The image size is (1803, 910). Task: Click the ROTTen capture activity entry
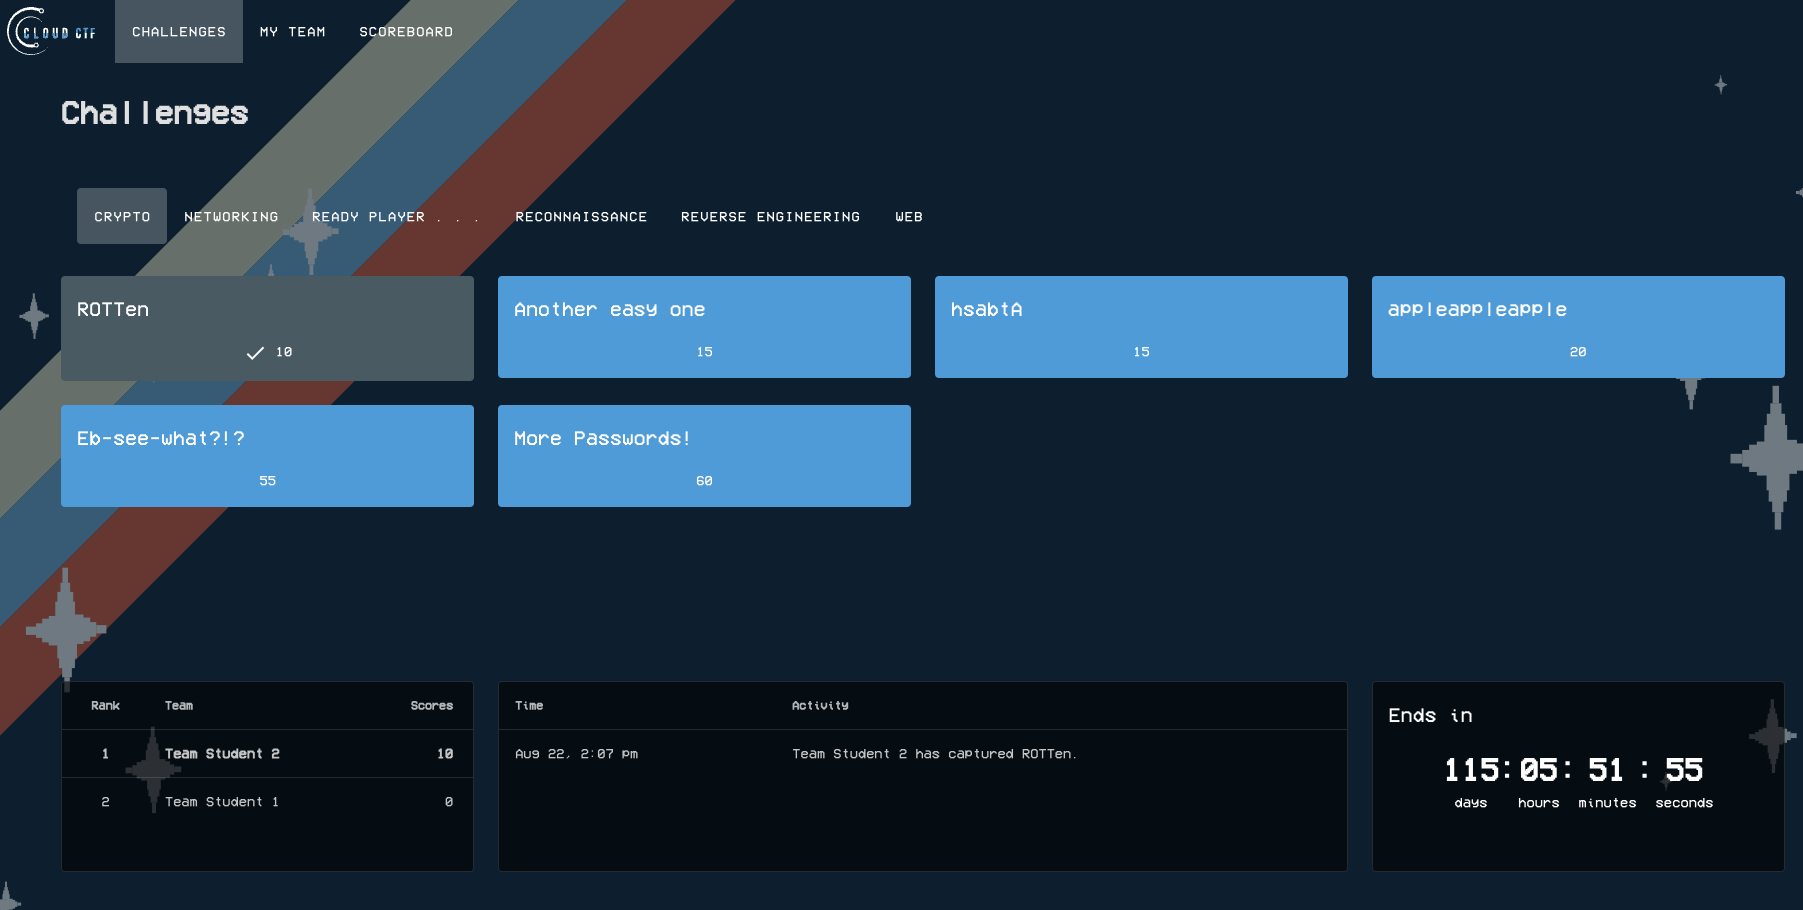tap(922, 754)
